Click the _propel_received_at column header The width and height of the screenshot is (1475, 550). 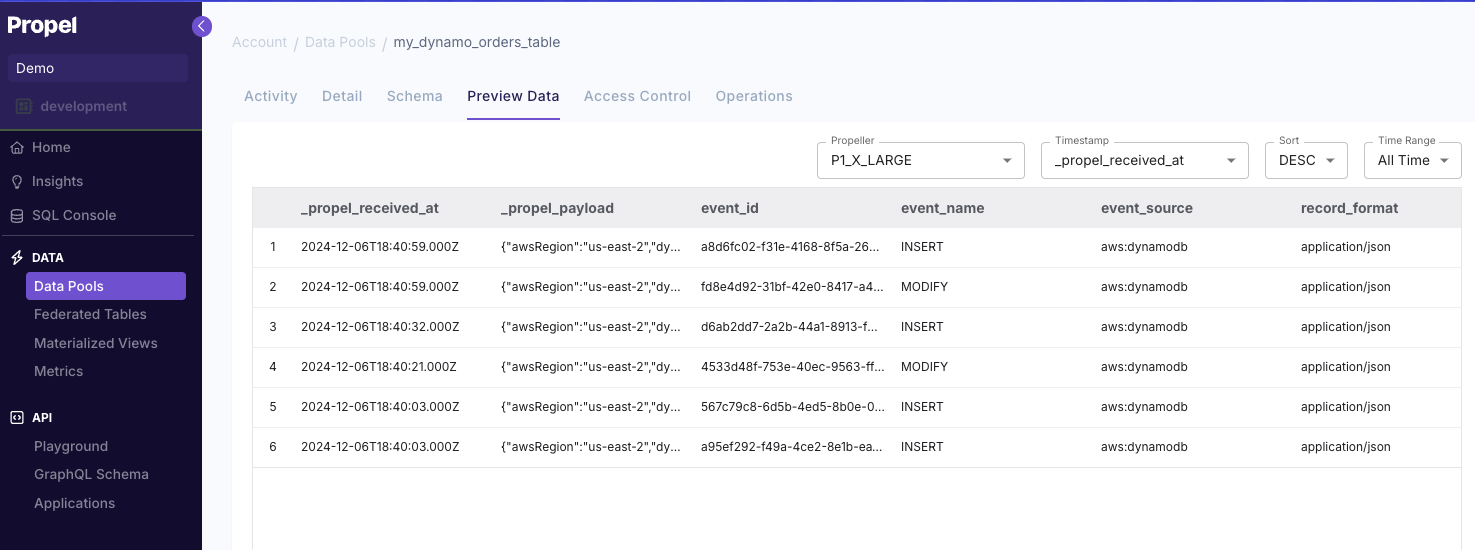370,208
